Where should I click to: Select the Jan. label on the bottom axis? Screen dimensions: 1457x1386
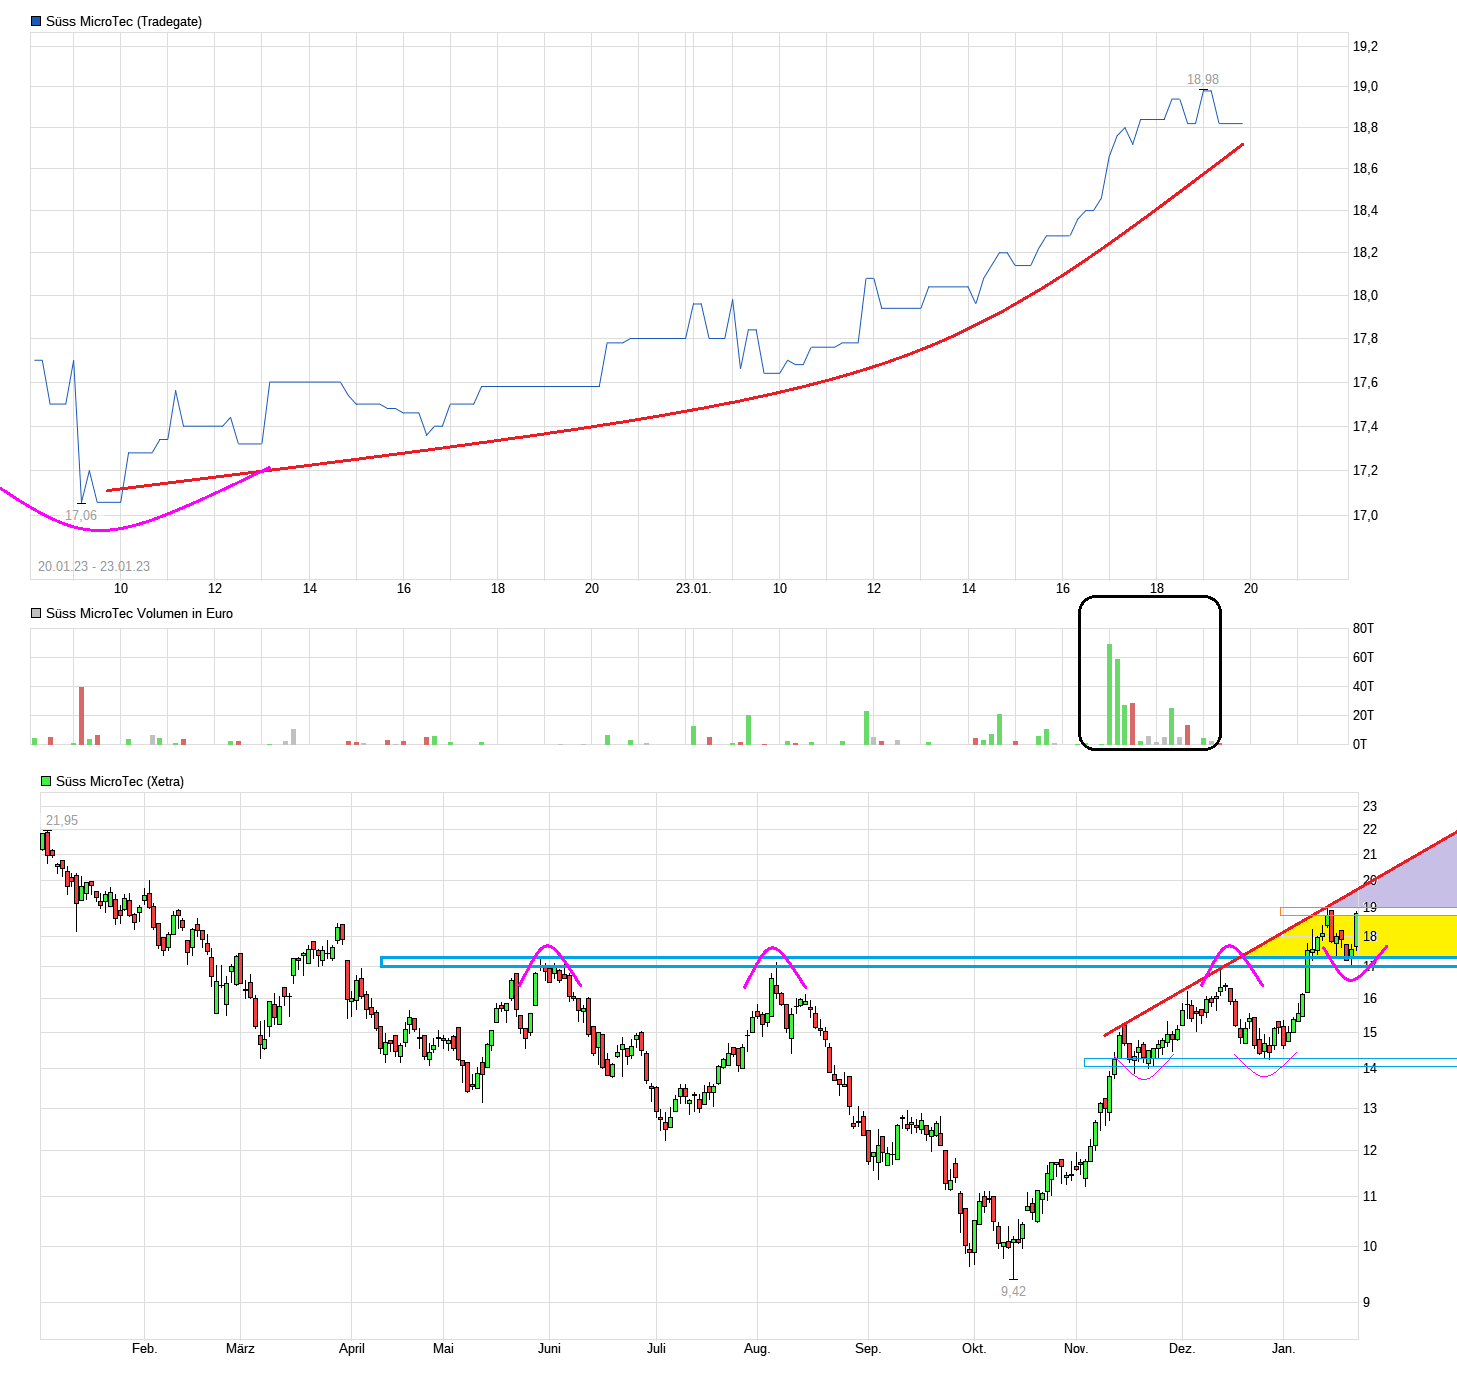[x=1285, y=1348]
